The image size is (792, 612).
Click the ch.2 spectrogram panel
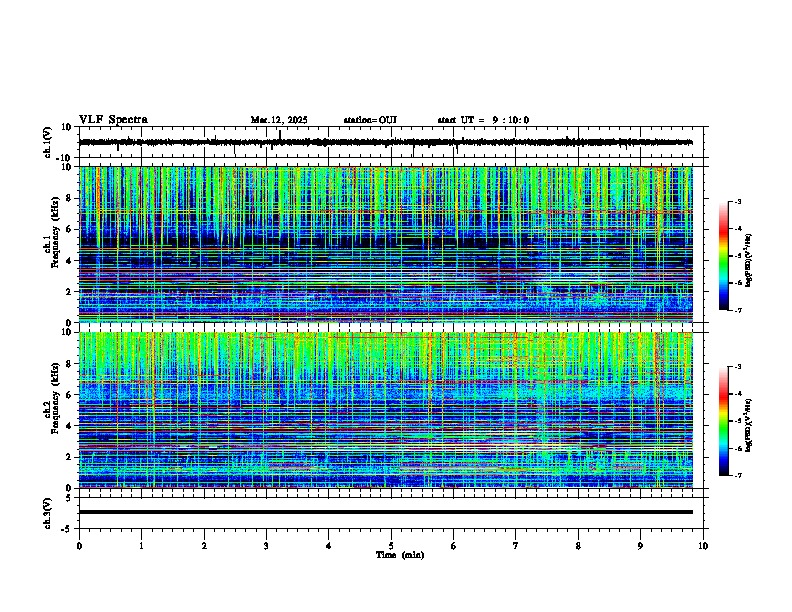(x=386, y=410)
